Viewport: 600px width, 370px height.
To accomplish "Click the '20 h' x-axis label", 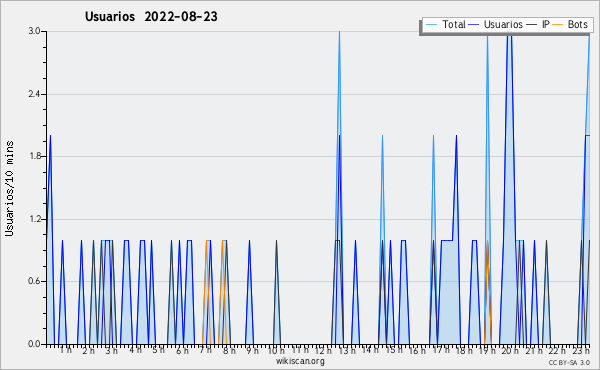I will click(x=510, y=351).
